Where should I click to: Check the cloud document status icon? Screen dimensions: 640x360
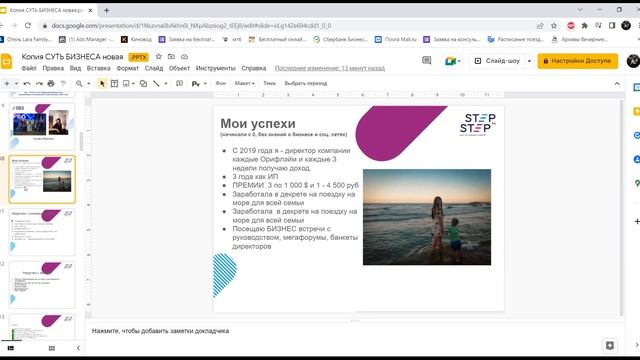point(184,57)
